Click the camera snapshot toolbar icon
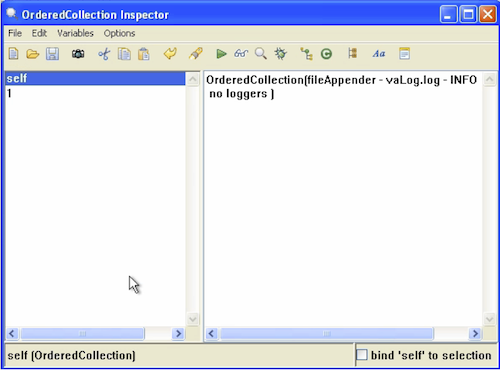This screenshot has height=370, width=500. coord(78,54)
